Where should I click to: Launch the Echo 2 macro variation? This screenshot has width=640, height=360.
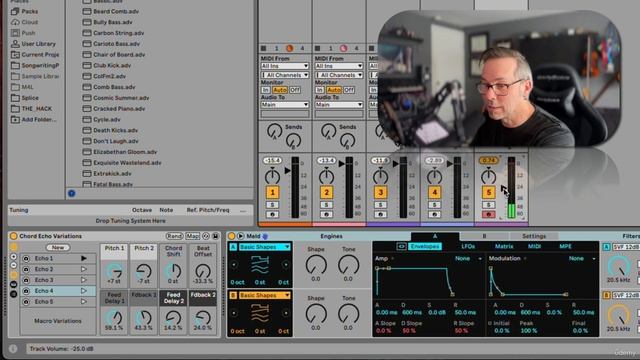[84, 269]
